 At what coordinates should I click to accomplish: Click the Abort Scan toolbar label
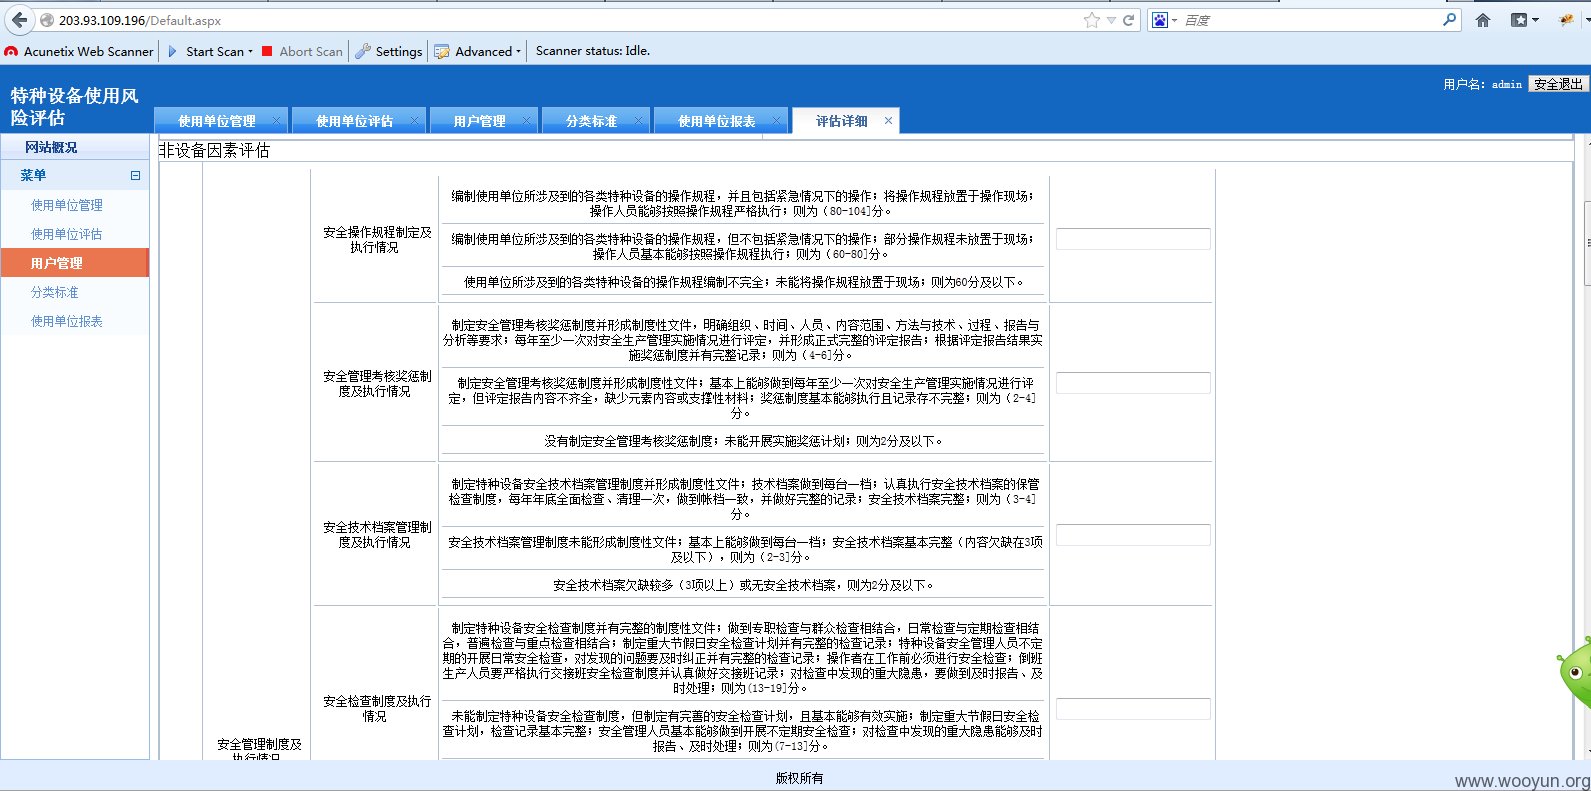[x=311, y=51]
